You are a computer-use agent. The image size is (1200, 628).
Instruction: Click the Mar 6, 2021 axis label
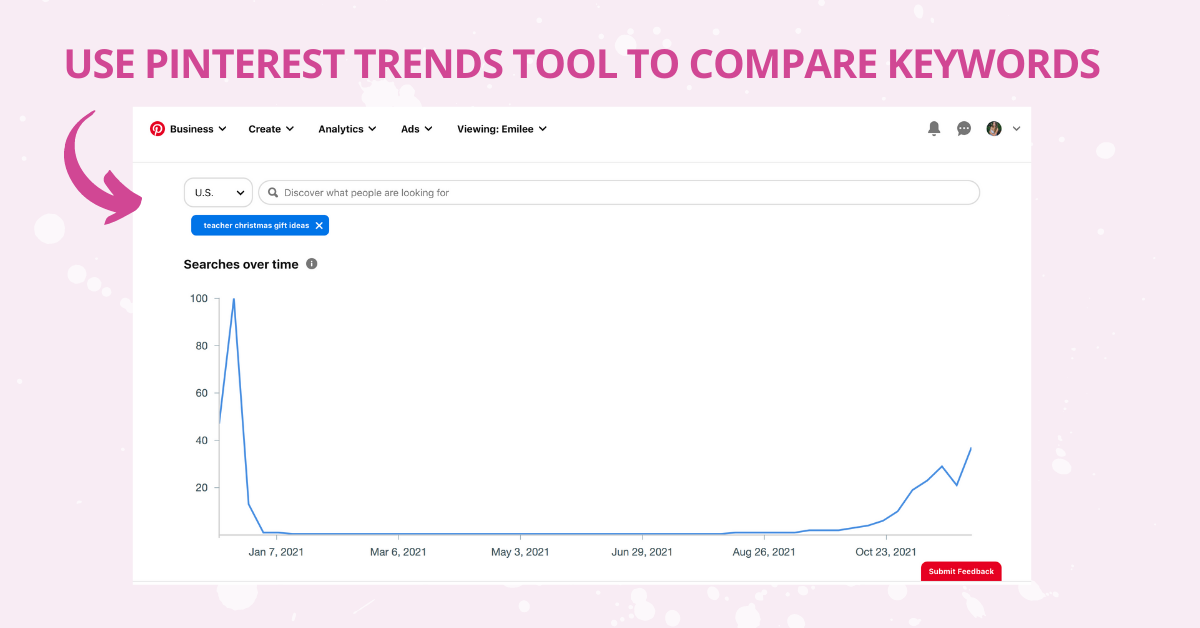coord(398,551)
